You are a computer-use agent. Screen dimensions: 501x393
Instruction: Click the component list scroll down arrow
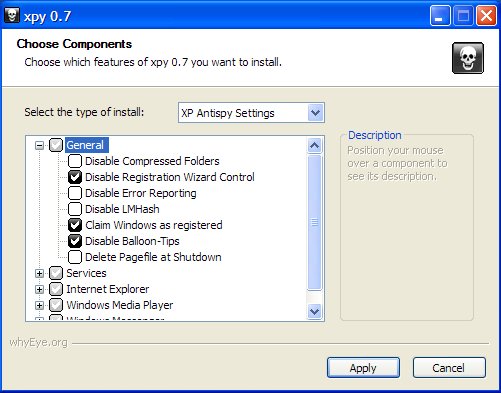coord(315,311)
